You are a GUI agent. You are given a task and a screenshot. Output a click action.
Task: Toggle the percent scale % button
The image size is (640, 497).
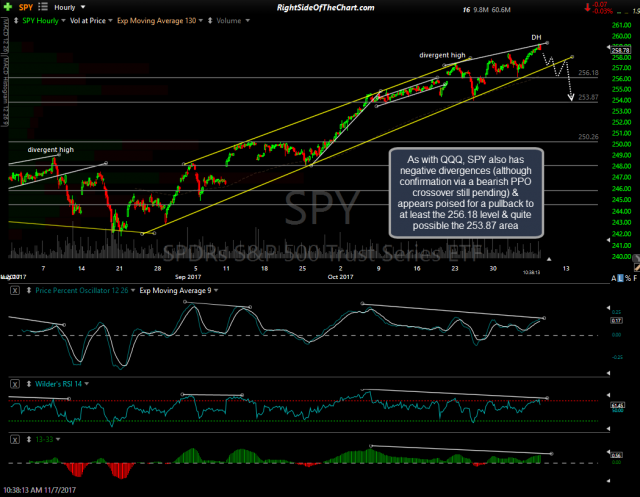(628, 278)
